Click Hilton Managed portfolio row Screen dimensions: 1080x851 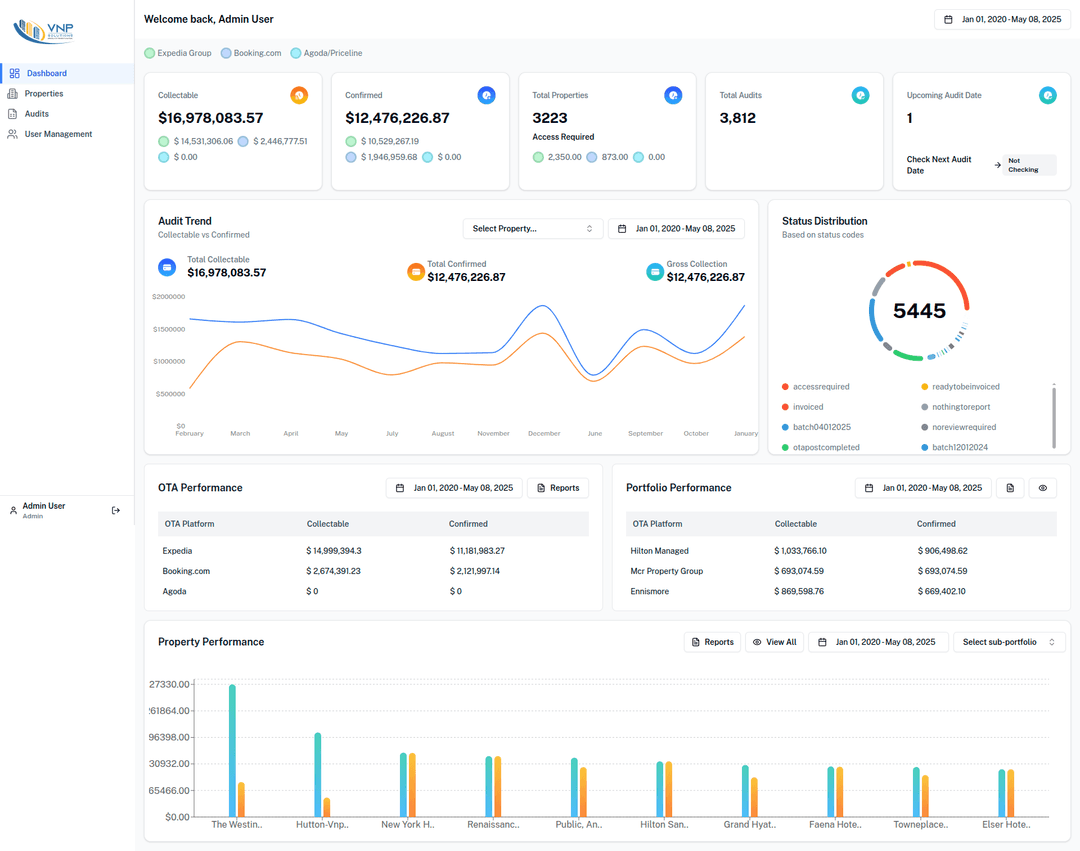pyautogui.click(x=841, y=551)
